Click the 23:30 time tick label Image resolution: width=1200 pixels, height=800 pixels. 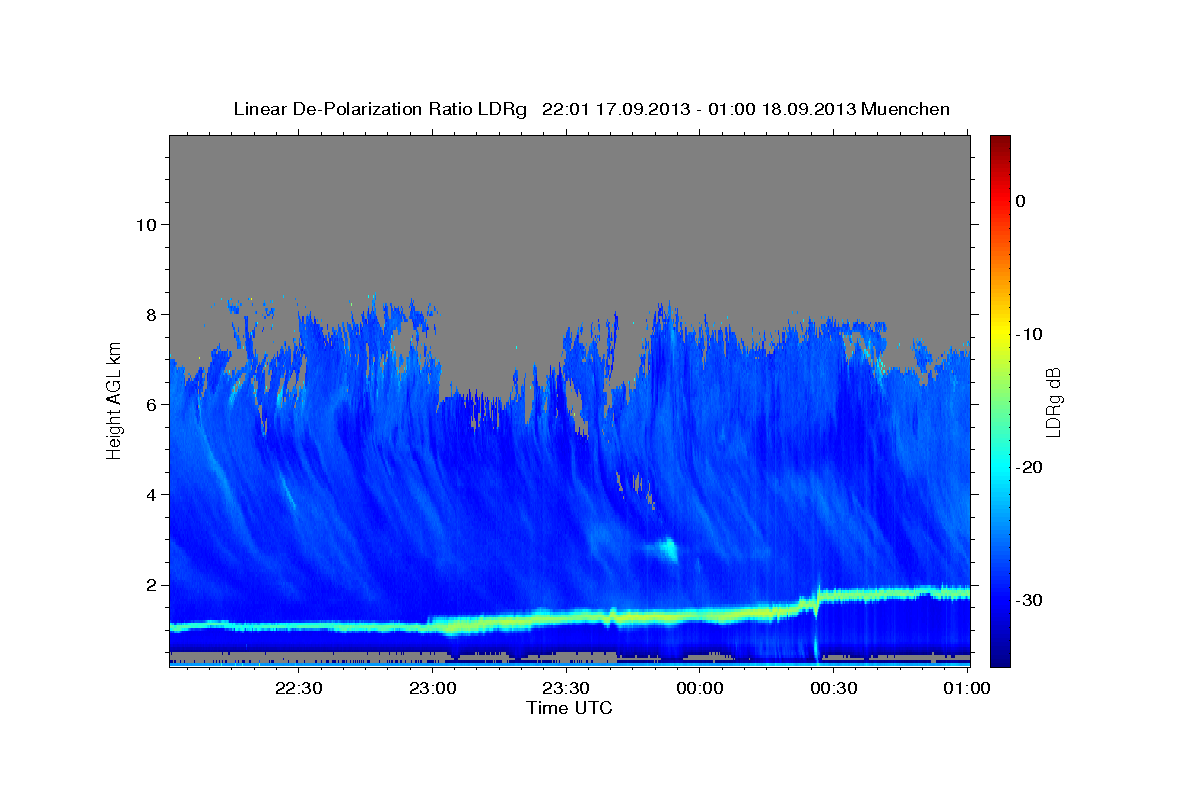567,688
